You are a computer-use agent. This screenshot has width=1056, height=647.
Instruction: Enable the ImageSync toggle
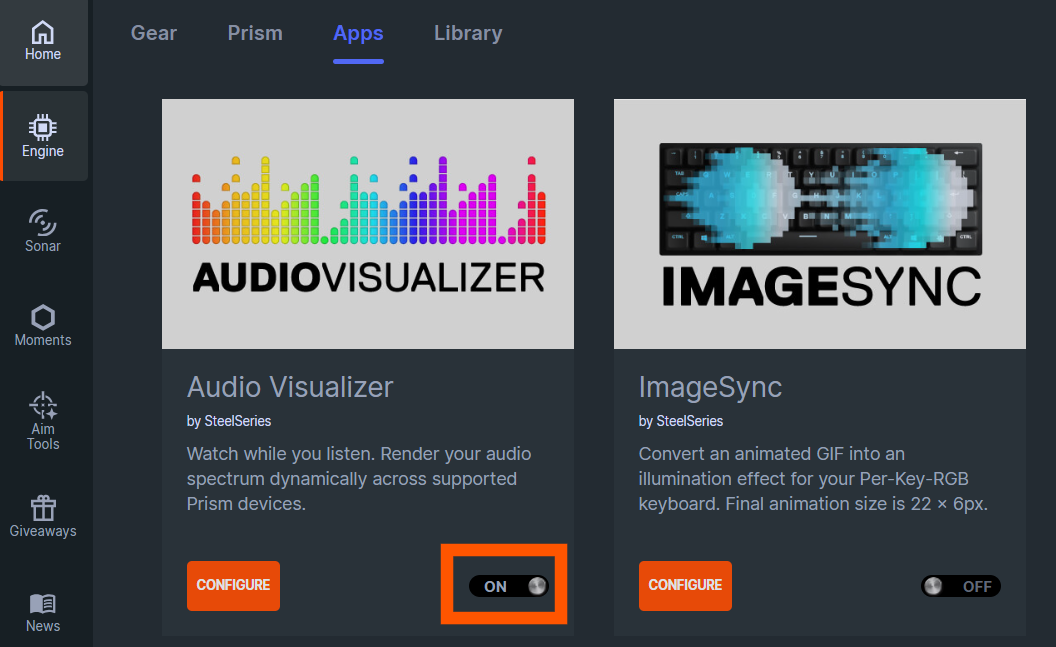pyautogui.click(x=960, y=586)
